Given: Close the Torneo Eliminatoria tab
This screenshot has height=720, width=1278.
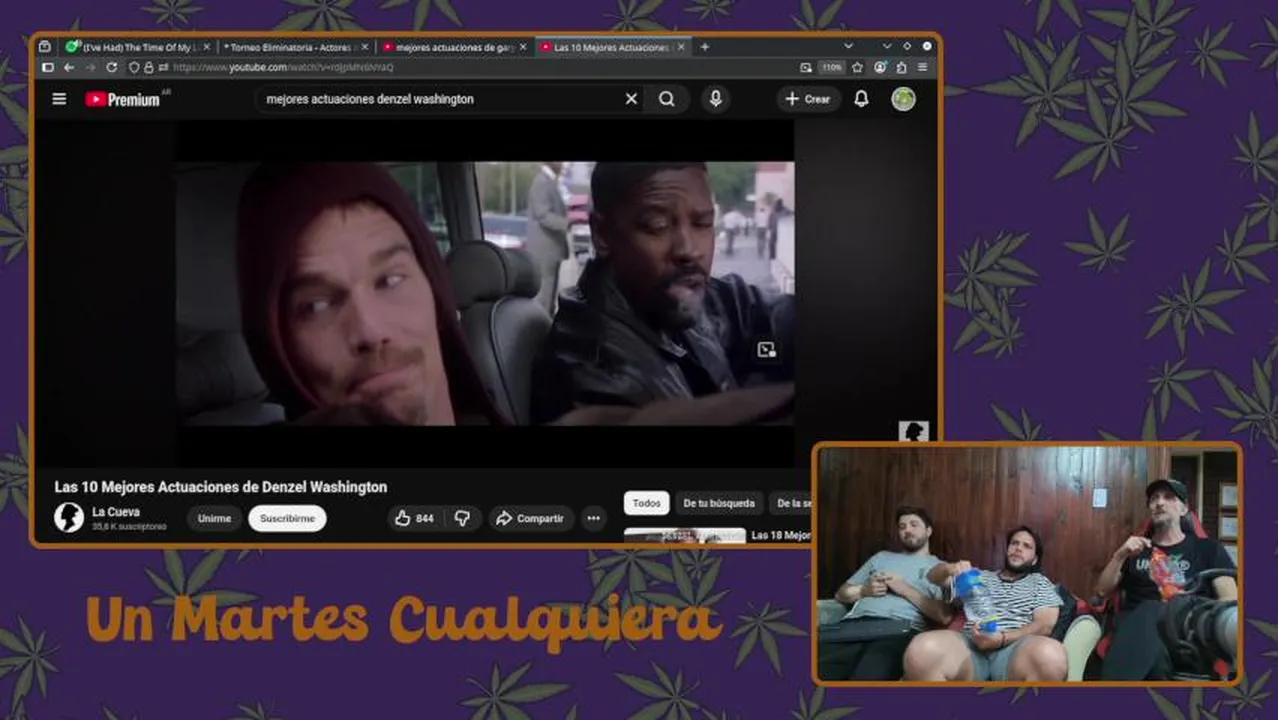Looking at the screenshot, I should tap(365, 46).
